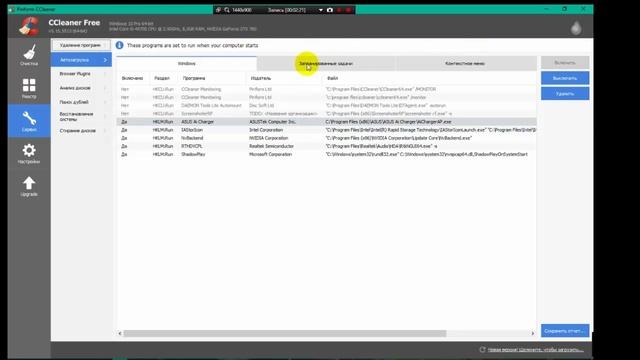Click the Удалить delete button
The height and width of the screenshot is (360, 640).
tap(565, 93)
